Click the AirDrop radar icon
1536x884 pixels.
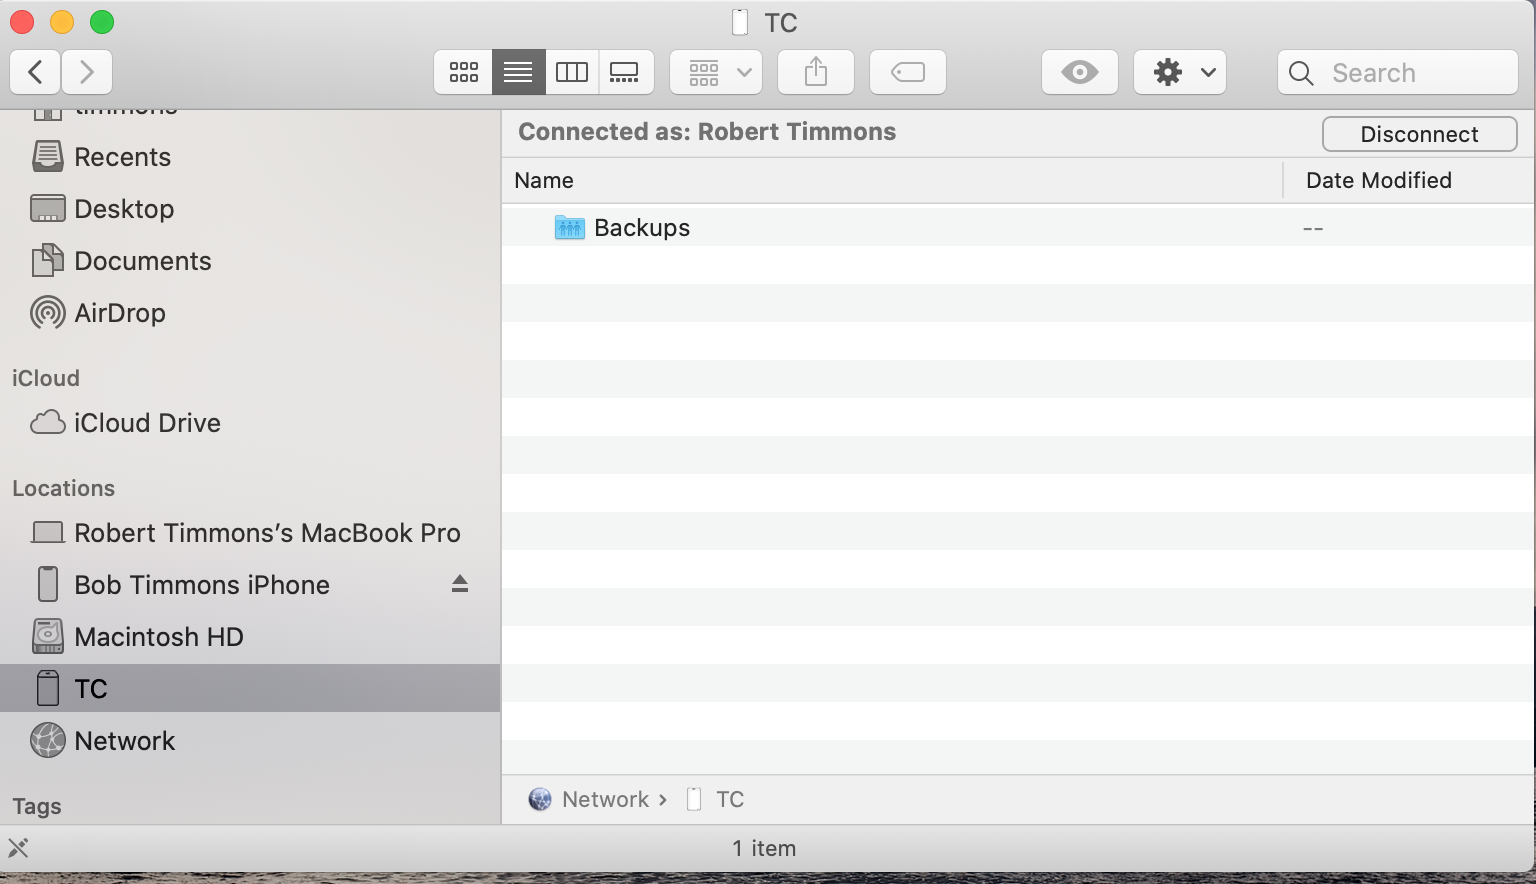47,313
